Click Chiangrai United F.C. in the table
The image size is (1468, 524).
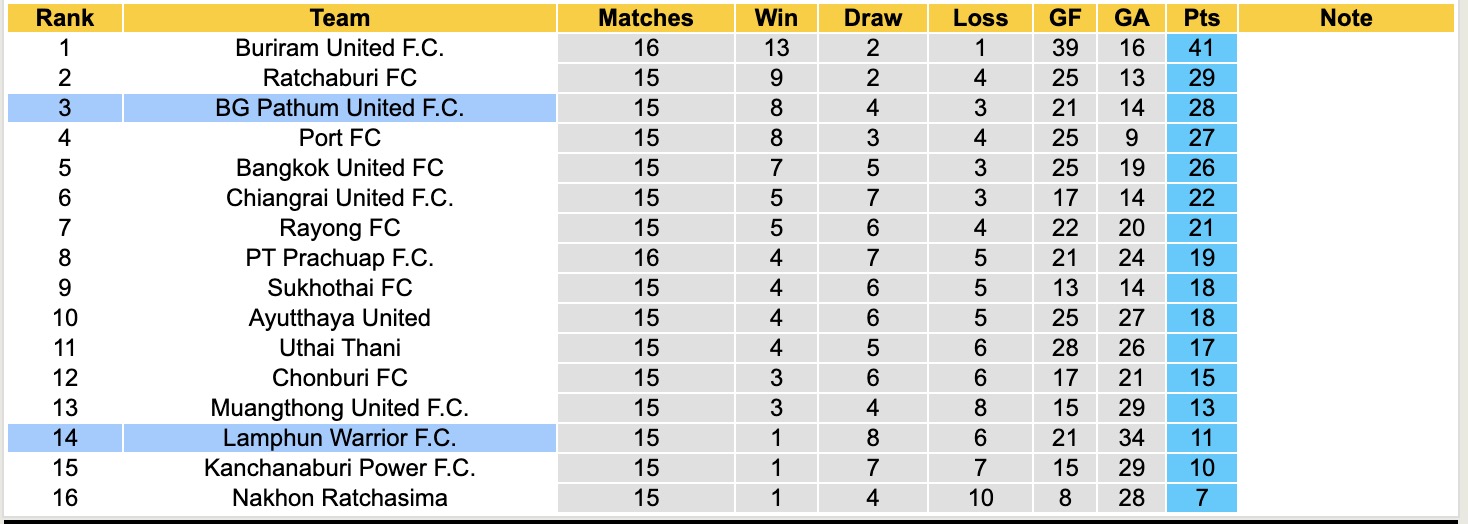click(x=339, y=198)
